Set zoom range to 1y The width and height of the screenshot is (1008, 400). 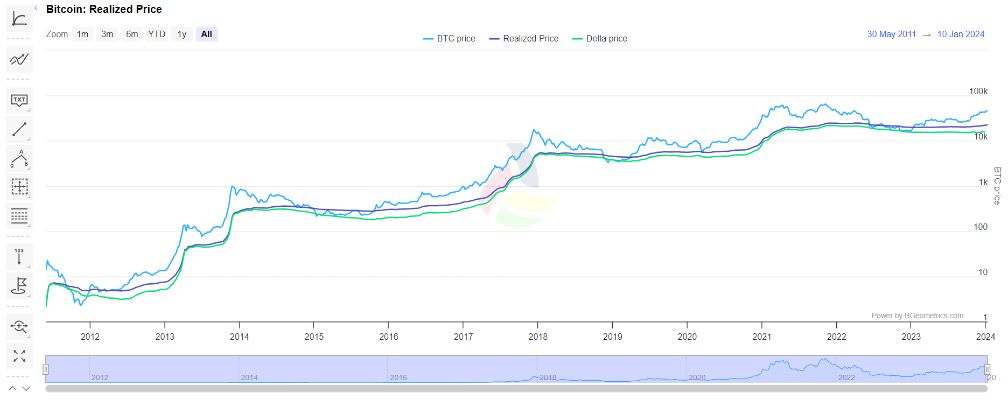pos(182,34)
